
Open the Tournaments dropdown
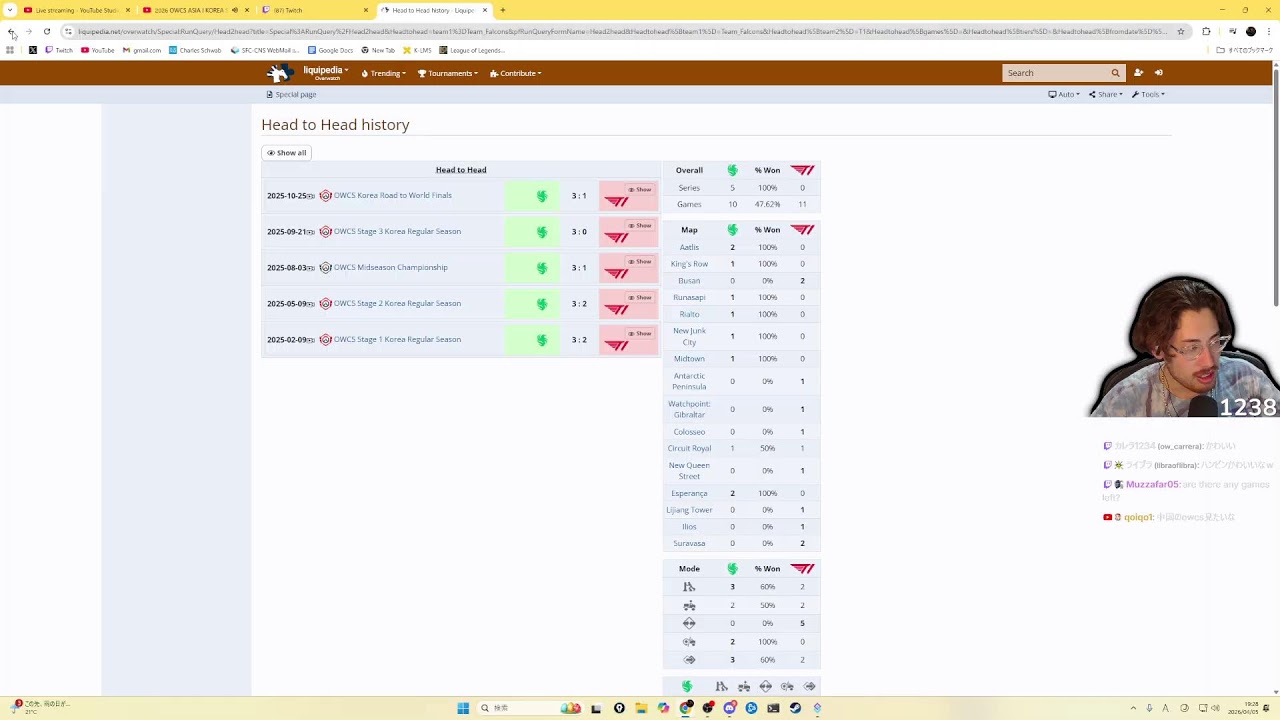click(x=448, y=73)
